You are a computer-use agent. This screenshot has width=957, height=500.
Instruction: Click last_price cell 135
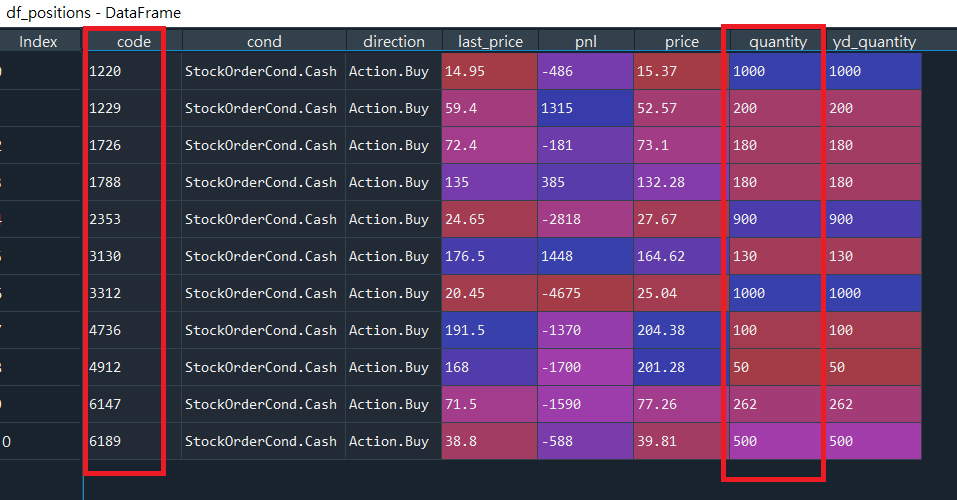[x=489, y=182]
